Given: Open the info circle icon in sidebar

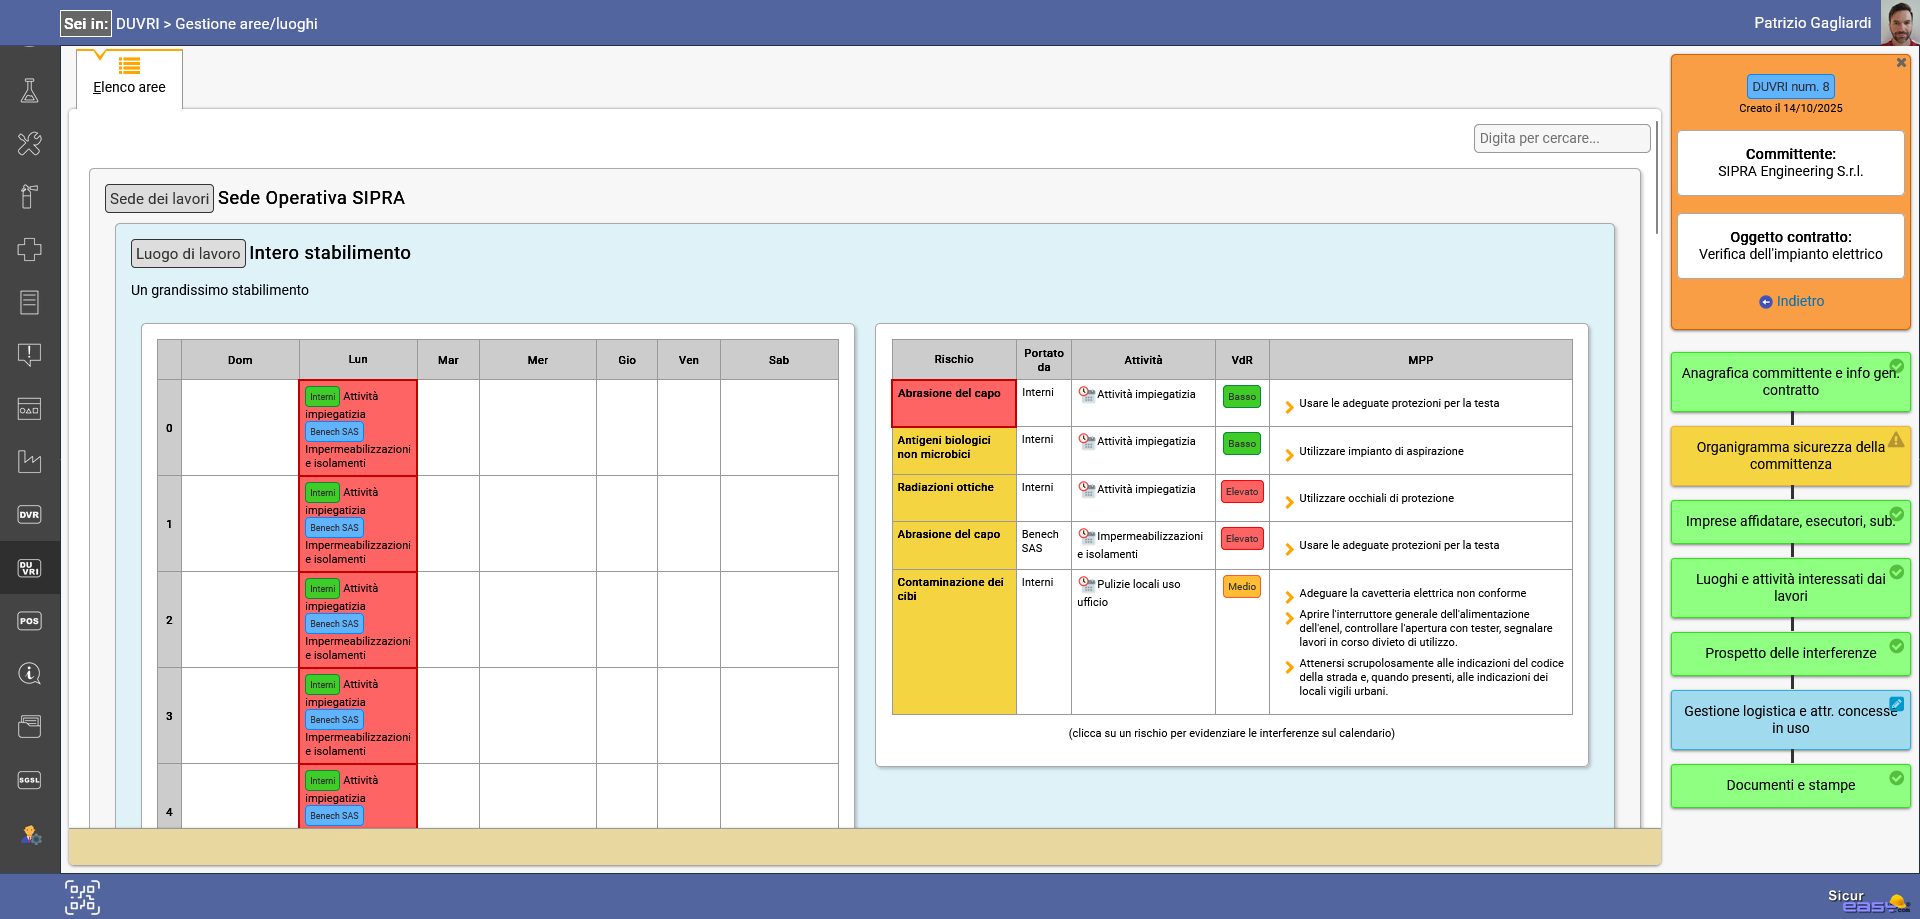Looking at the screenshot, I should point(29,673).
